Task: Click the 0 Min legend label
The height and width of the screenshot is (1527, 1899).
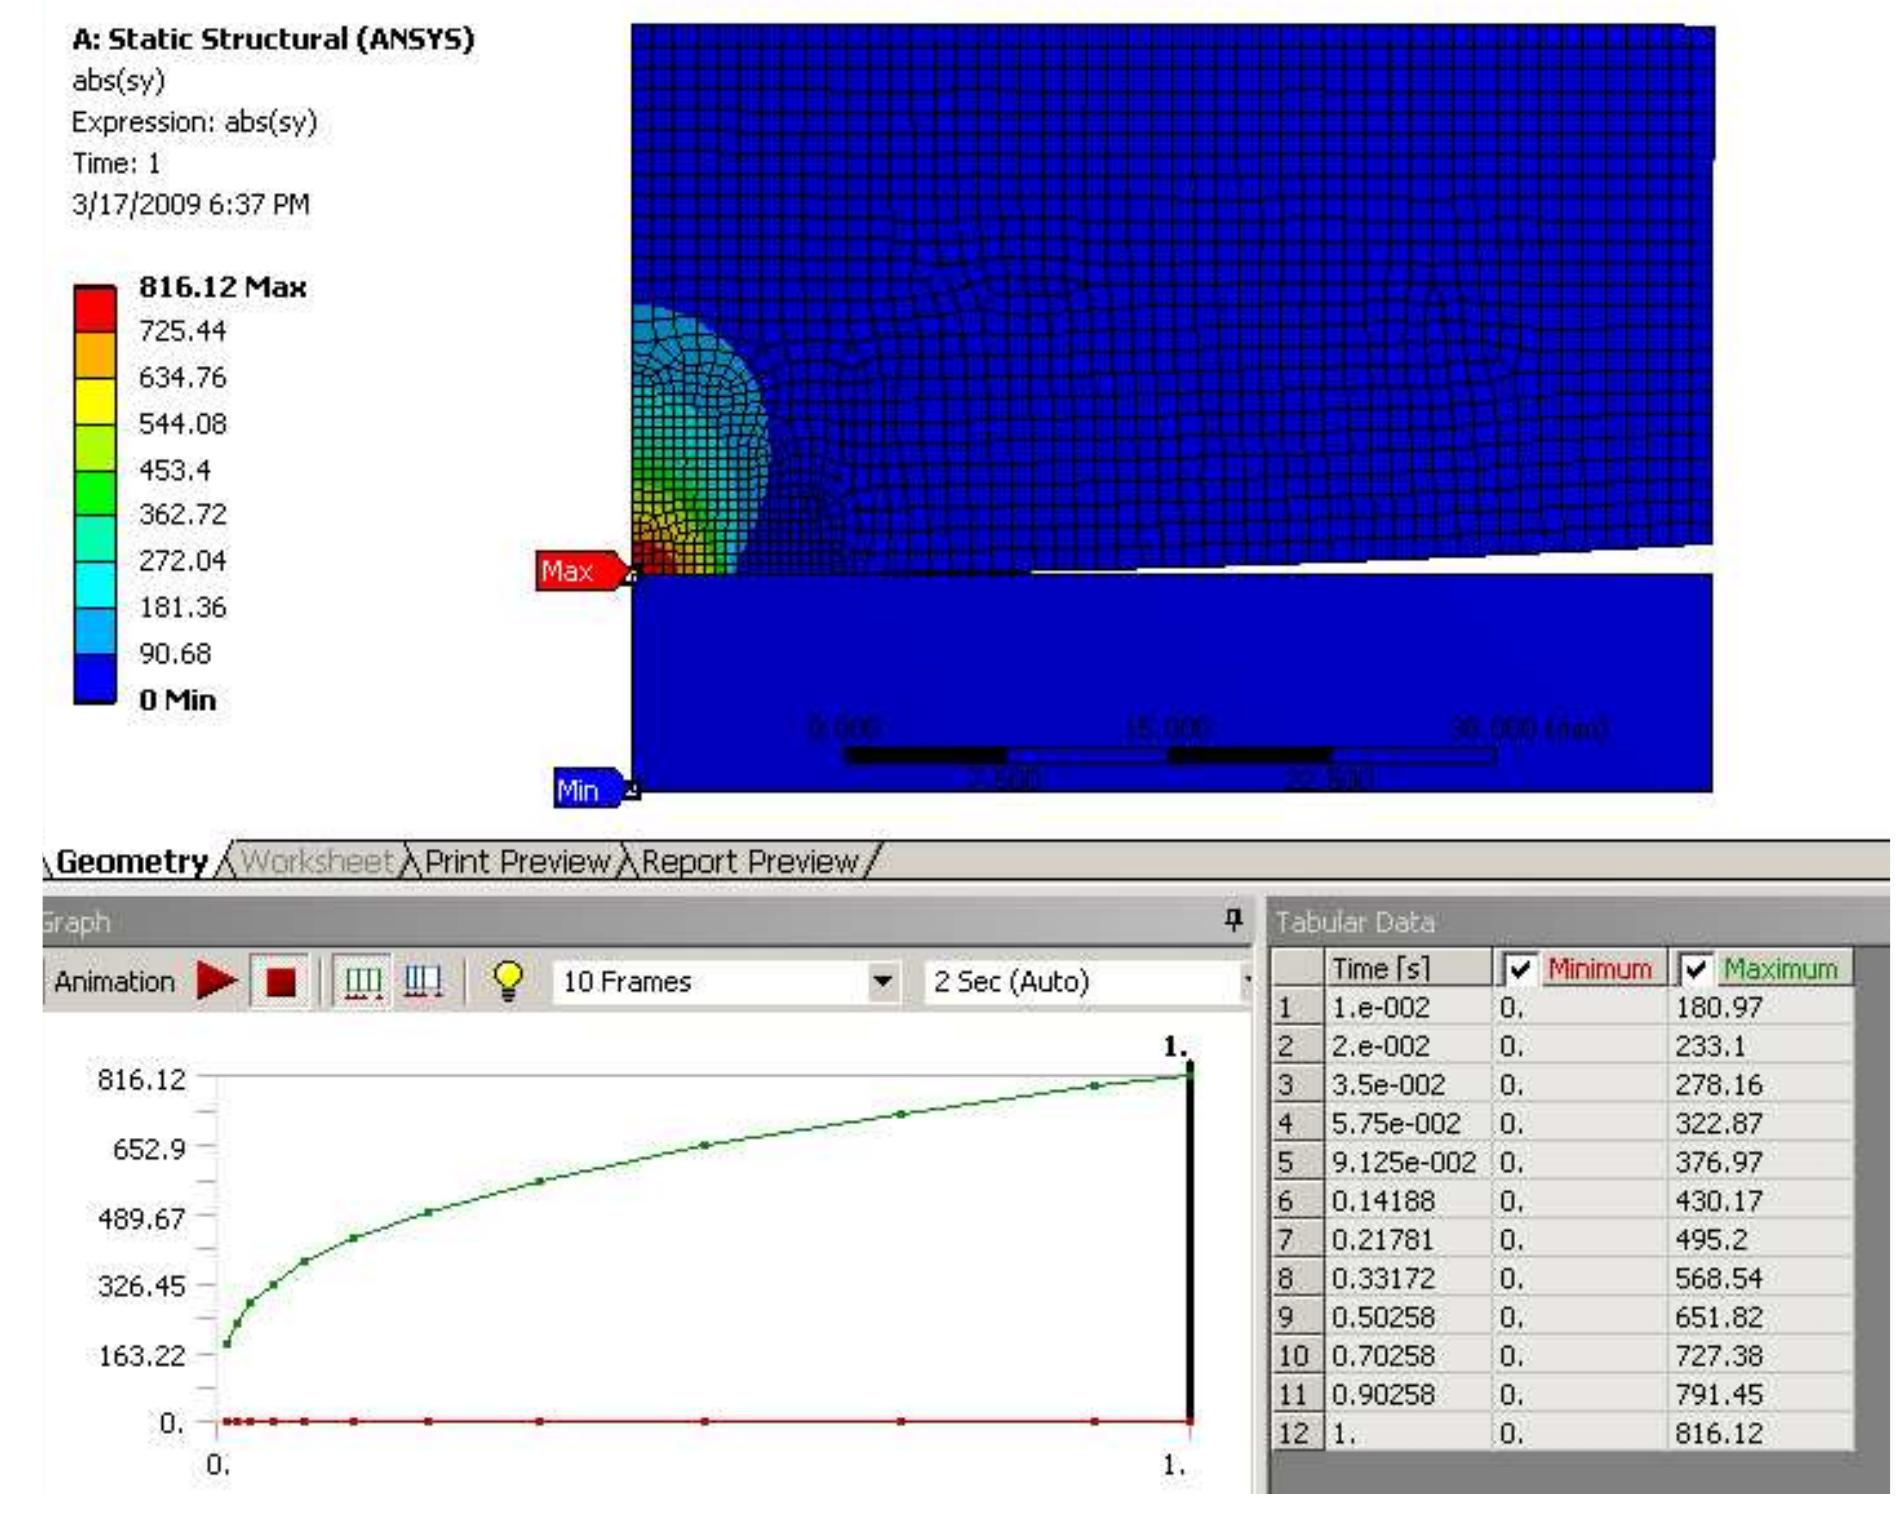Action: tap(177, 699)
